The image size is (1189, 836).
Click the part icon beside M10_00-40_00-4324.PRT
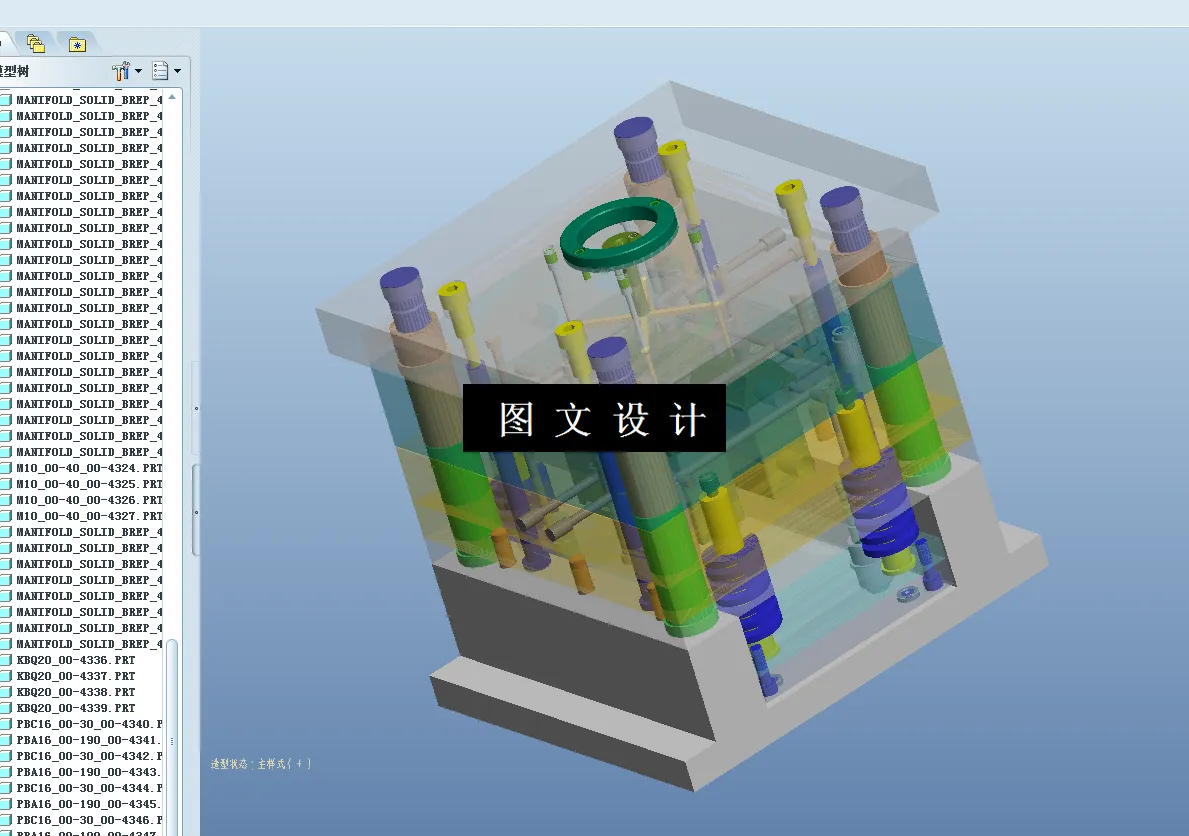coord(9,468)
